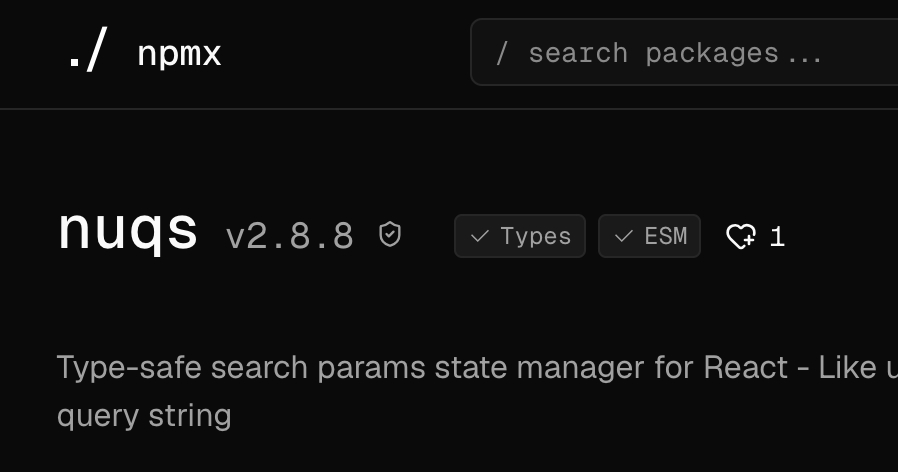Click the word 'ESM' in the badge
This screenshot has width=898, height=472.
[666, 236]
